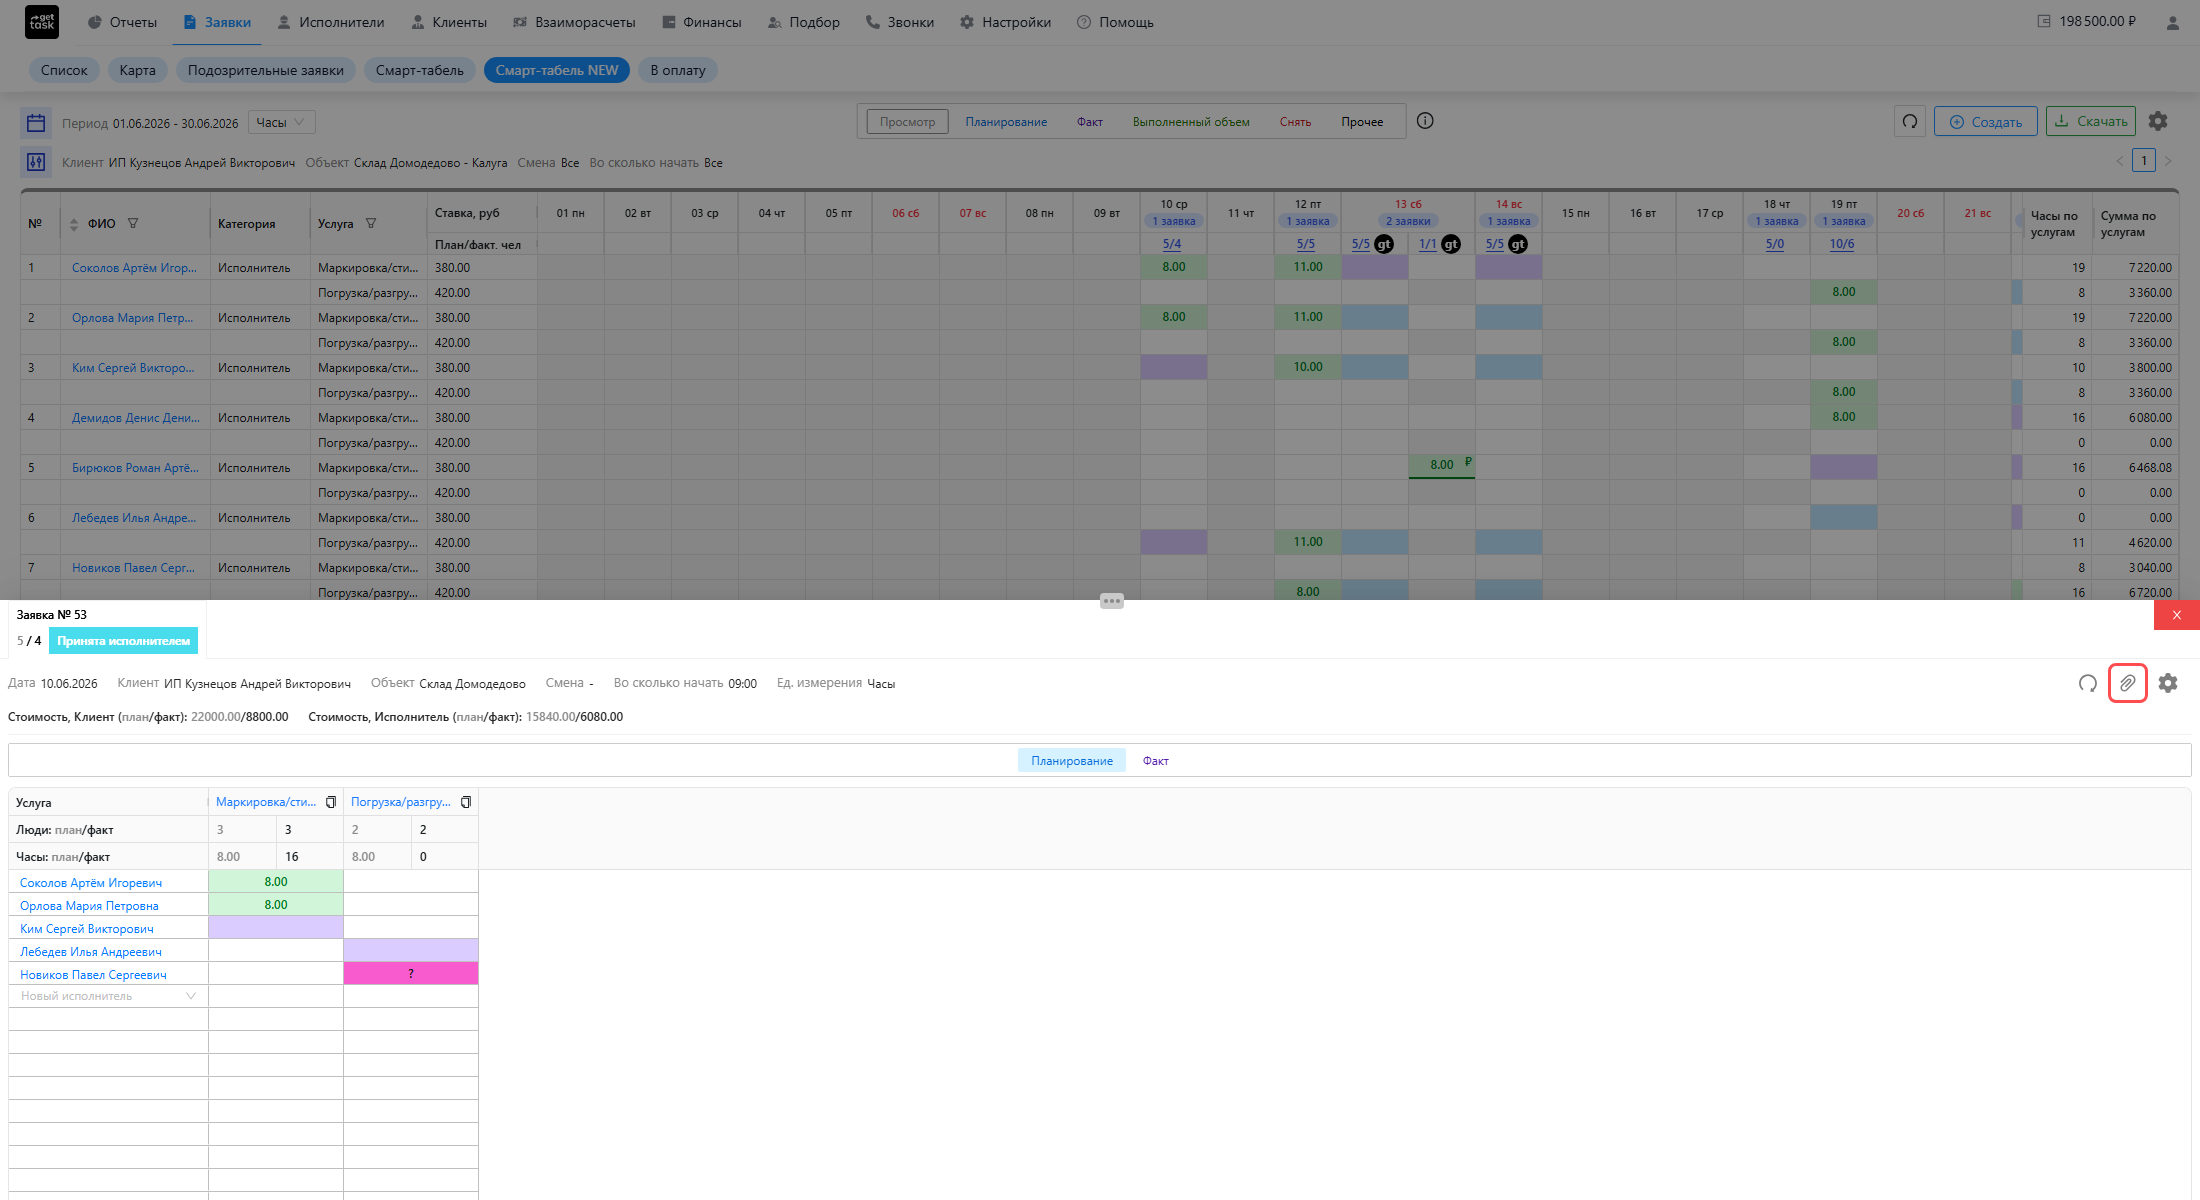Sort the ФИО column arrows
Viewport: 2200px width, 1200px height.
[73, 224]
